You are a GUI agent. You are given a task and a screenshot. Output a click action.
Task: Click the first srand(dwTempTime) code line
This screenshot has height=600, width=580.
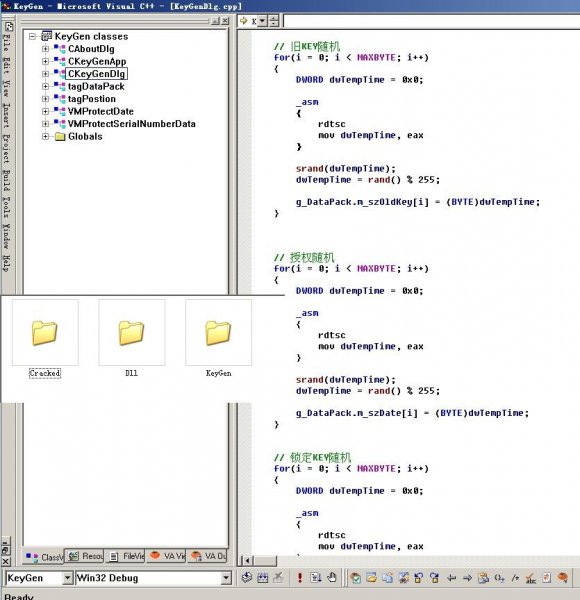click(x=345, y=169)
